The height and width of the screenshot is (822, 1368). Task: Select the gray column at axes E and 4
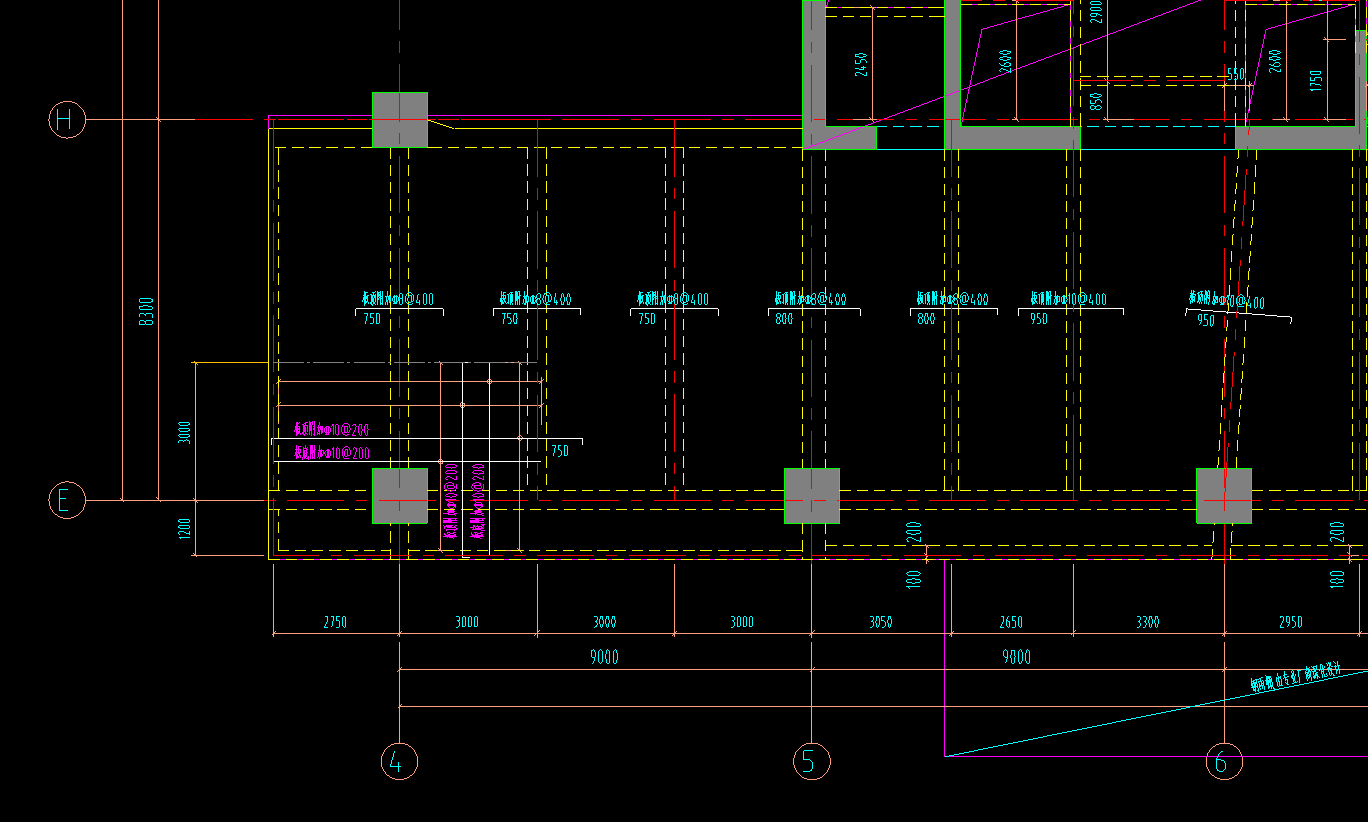[400, 496]
